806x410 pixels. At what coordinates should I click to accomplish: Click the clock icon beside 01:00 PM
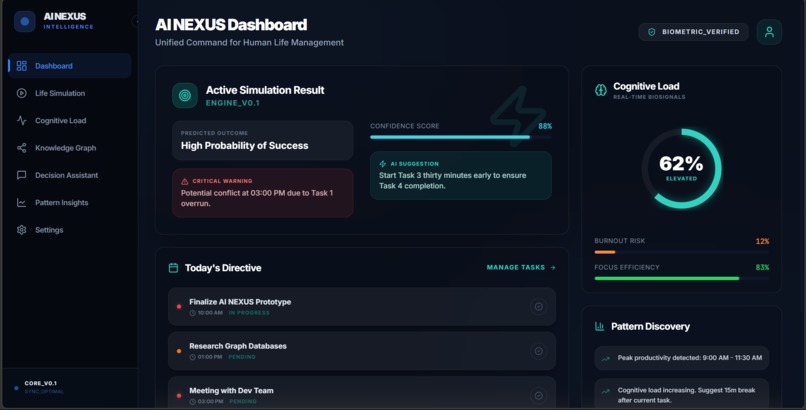coord(193,357)
